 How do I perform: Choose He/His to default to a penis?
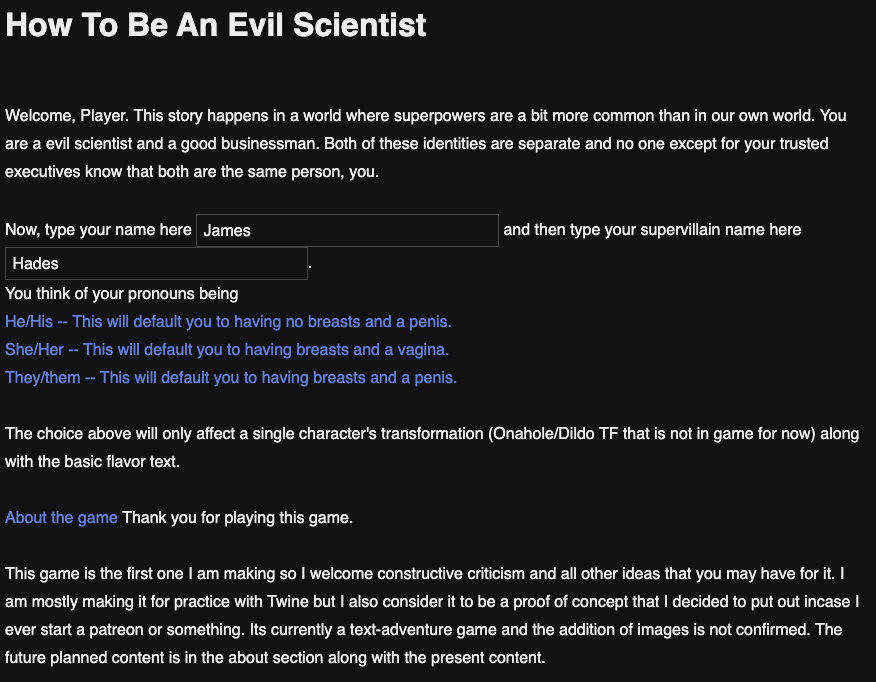click(228, 321)
